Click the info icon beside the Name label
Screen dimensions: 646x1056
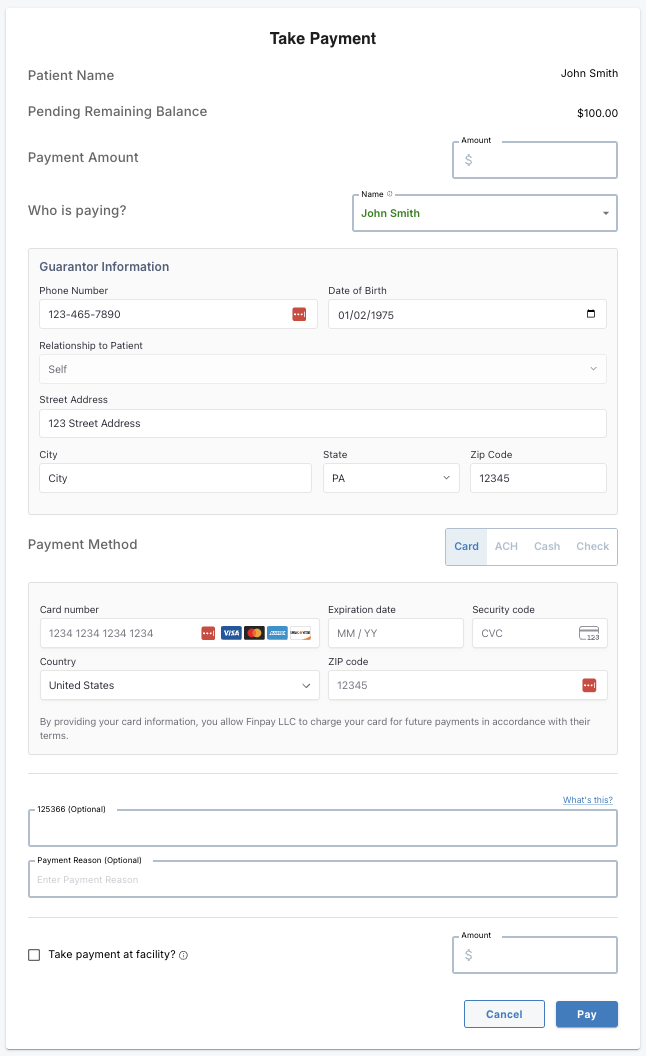click(x=389, y=194)
